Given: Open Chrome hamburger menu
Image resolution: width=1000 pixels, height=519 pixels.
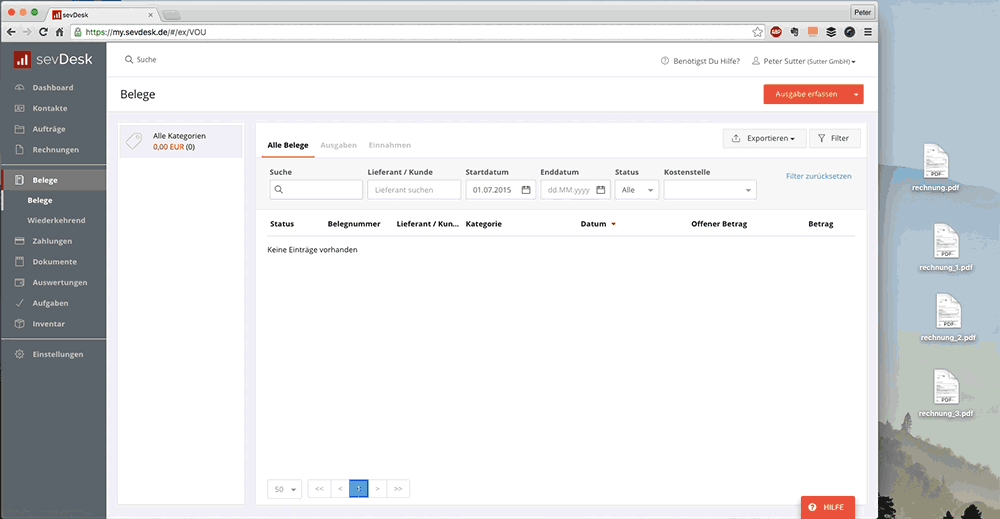Looking at the screenshot, I should click(868, 32).
